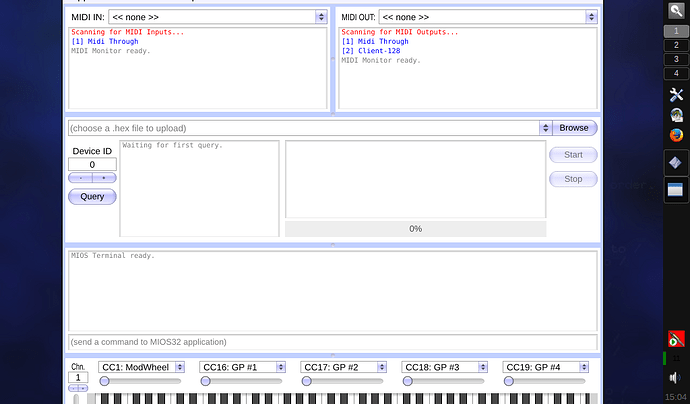Click "[1] Midi Through" in MIDI IN monitor

pos(105,41)
